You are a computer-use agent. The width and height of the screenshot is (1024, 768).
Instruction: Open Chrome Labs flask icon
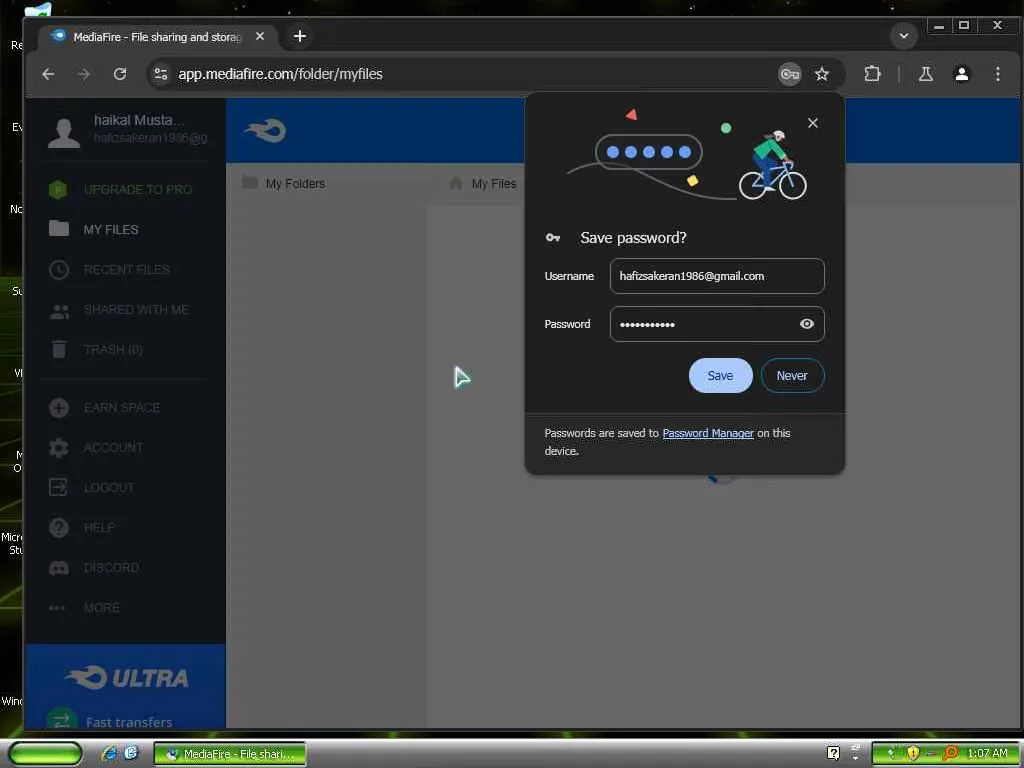click(925, 74)
